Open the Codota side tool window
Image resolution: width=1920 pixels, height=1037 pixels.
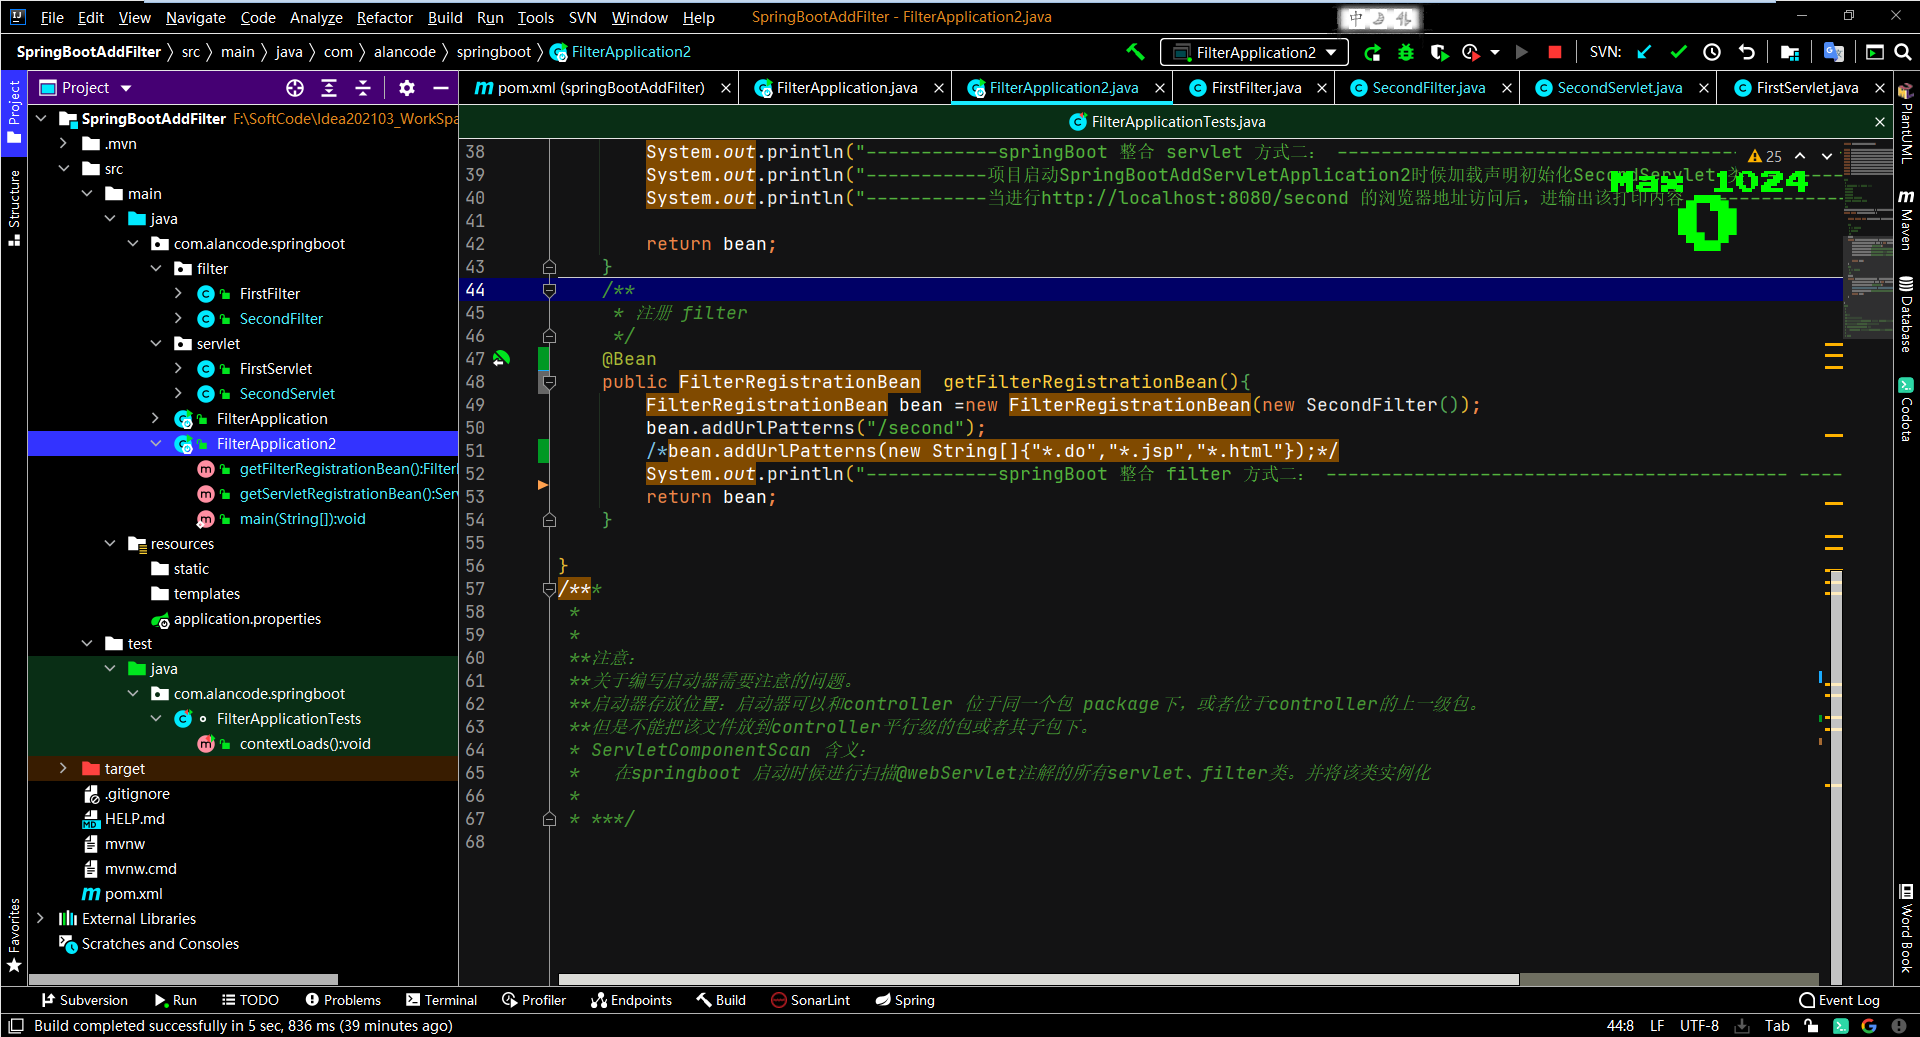coord(1906,410)
